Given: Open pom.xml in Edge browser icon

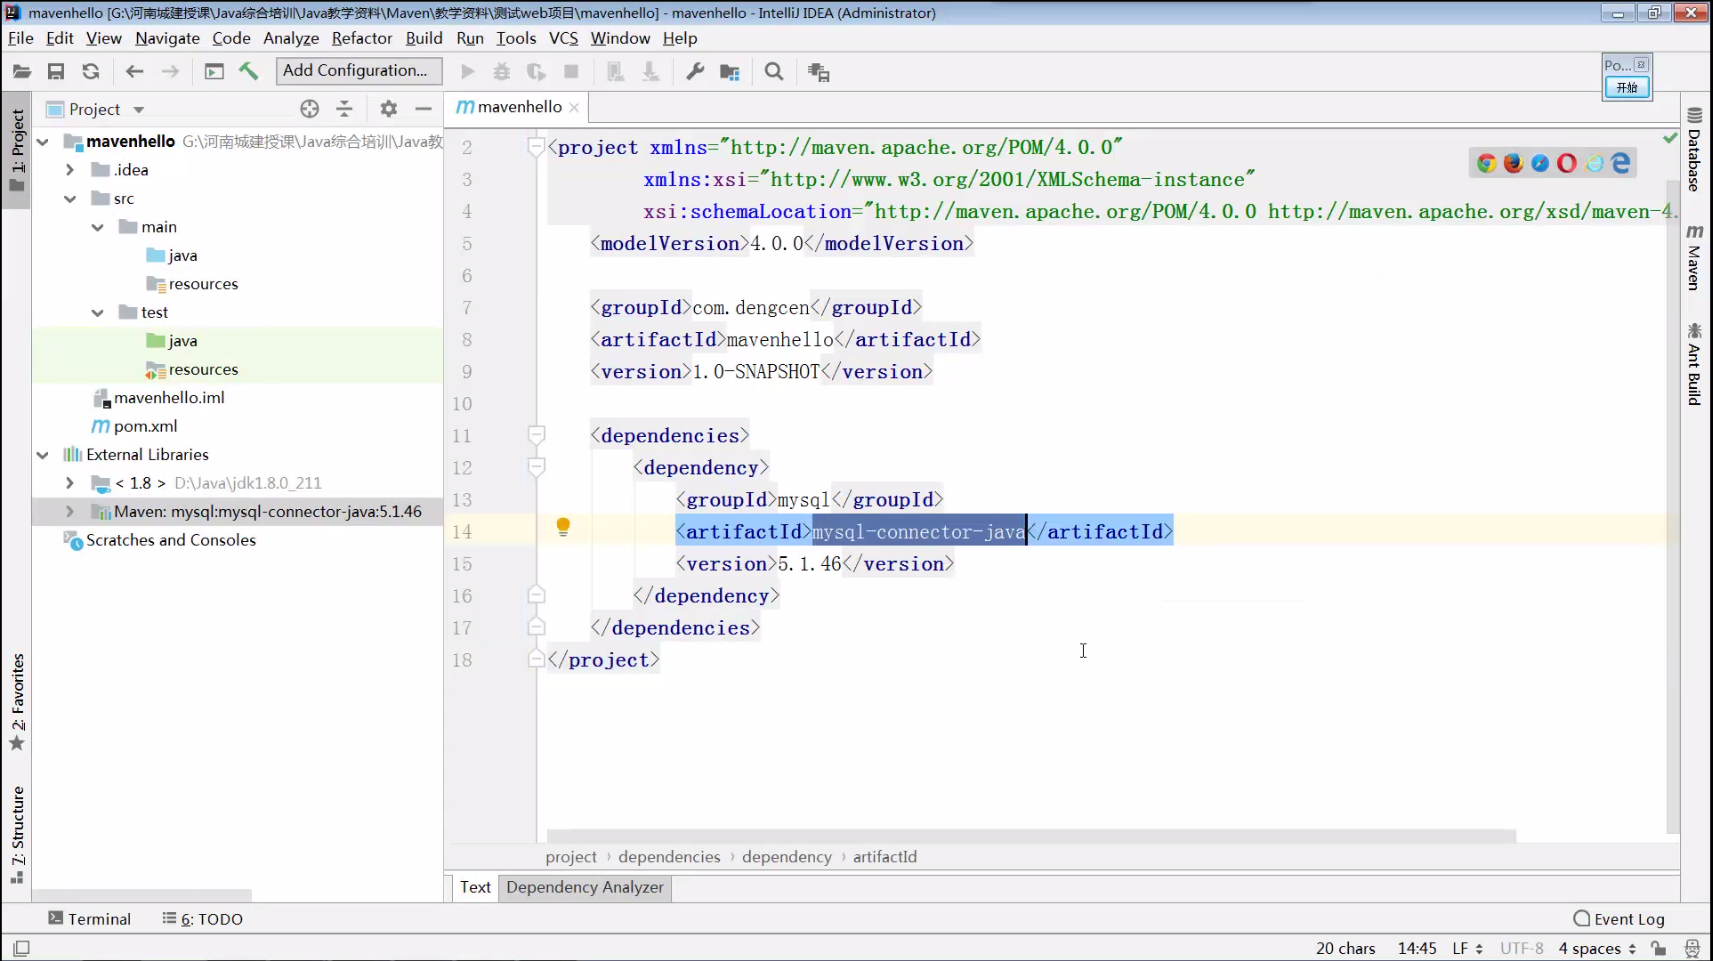Looking at the screenshot, I should click(x=1621, y=163).
